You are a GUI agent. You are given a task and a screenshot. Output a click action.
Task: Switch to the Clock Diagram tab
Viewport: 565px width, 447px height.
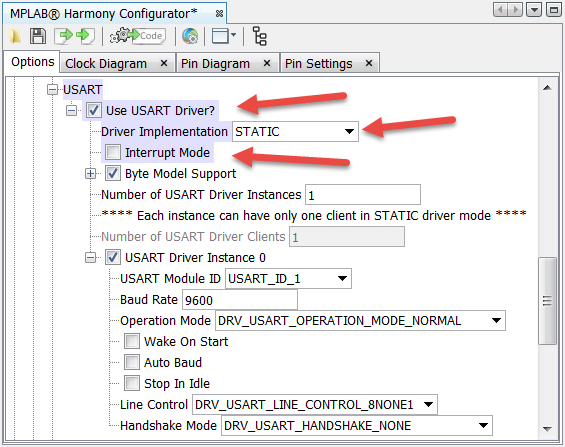click(106, 64)
